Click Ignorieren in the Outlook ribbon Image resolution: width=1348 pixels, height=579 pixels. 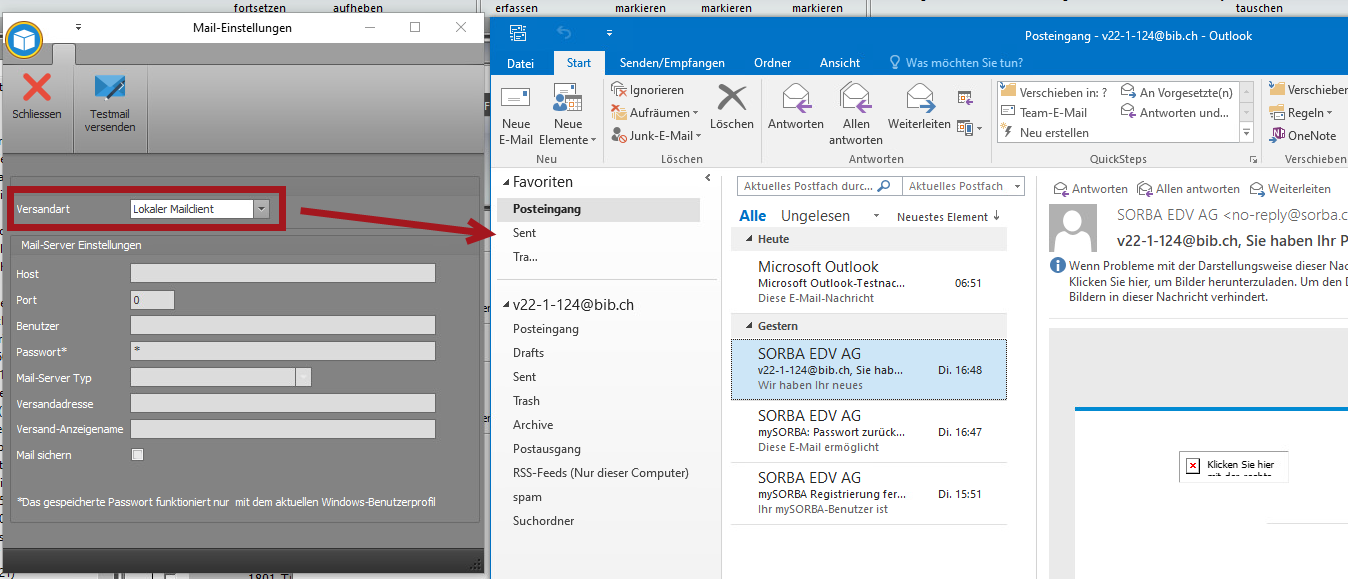pyautogui.click(x=647, y=90)
